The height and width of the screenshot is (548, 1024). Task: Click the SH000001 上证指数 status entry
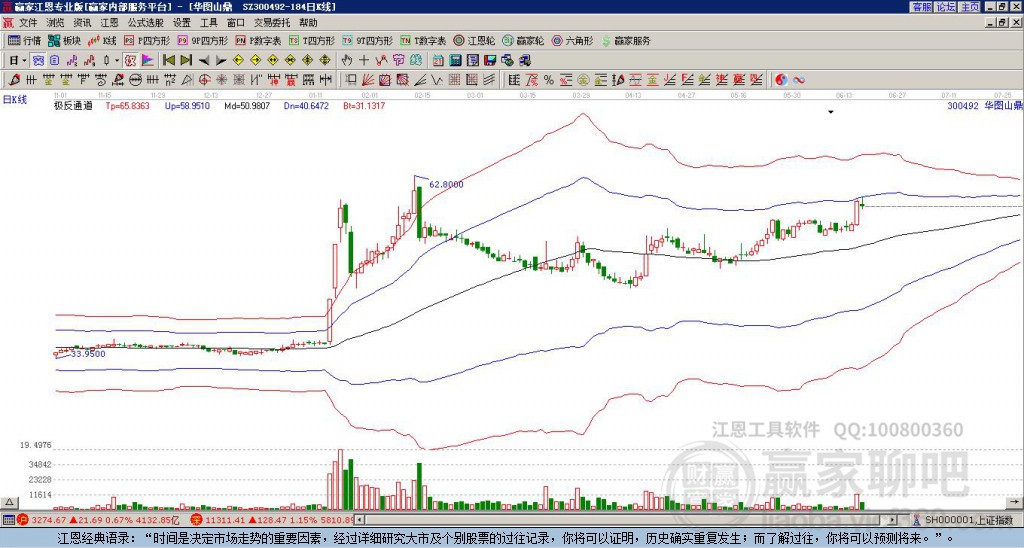[x=968, y=520]
